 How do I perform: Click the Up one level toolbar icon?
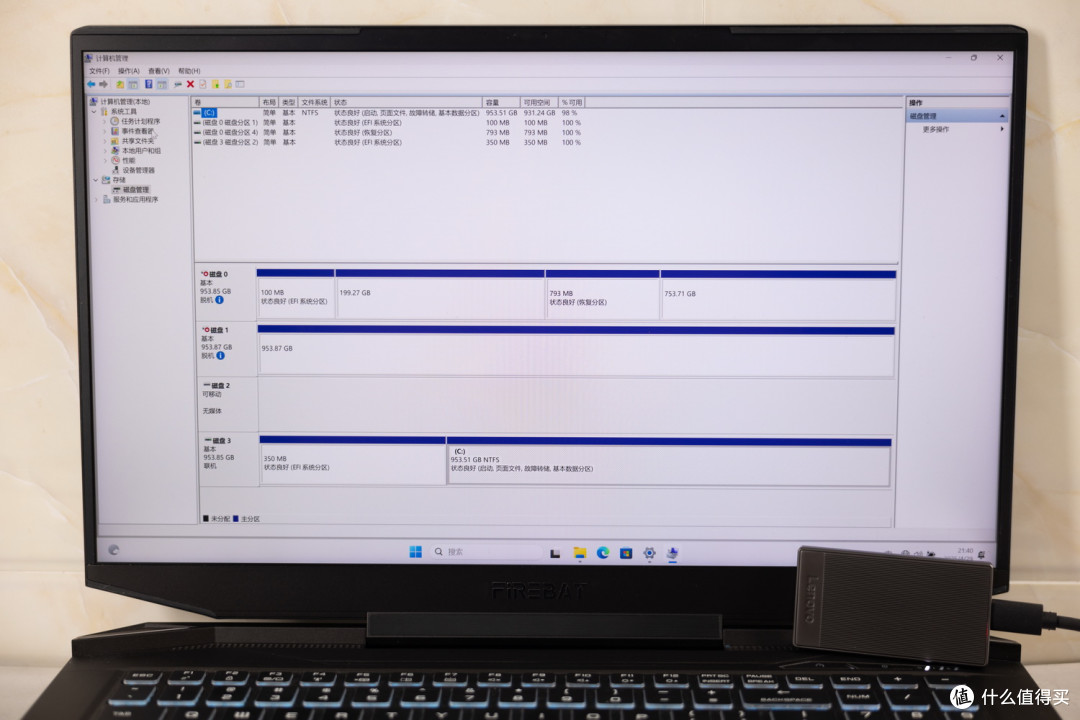tap(120, 84)
